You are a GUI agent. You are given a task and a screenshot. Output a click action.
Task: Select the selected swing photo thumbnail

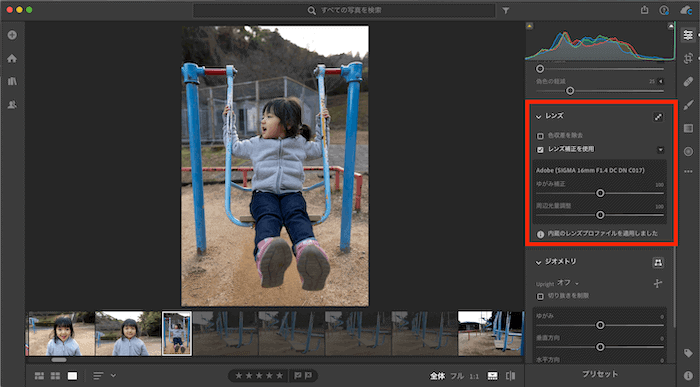pos(177,333)
